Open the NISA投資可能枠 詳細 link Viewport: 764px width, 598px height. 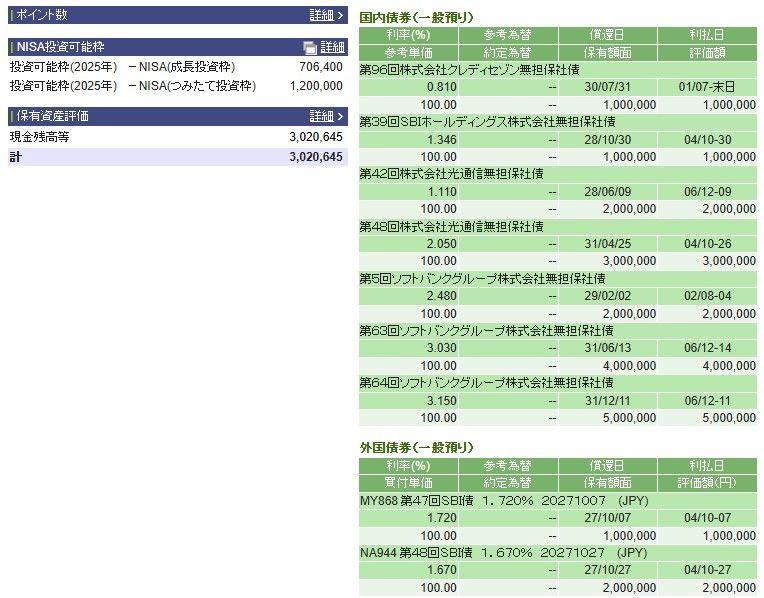pyautogui.click(x=332, y=48)
